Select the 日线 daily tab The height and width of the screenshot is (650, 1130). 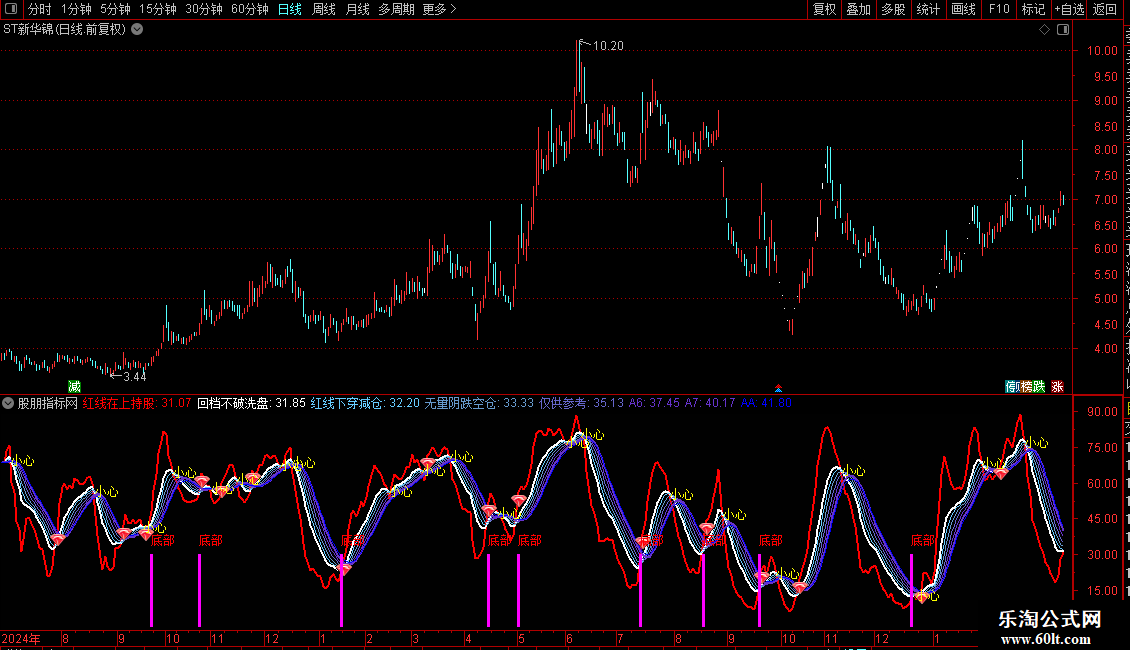[290, 9]
